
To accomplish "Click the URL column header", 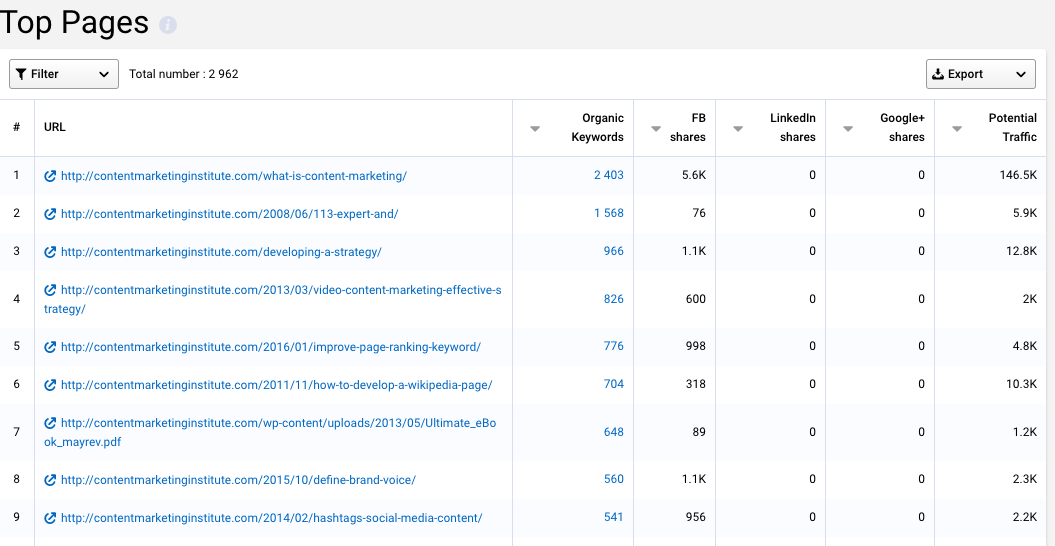I will tap(54, 127).
